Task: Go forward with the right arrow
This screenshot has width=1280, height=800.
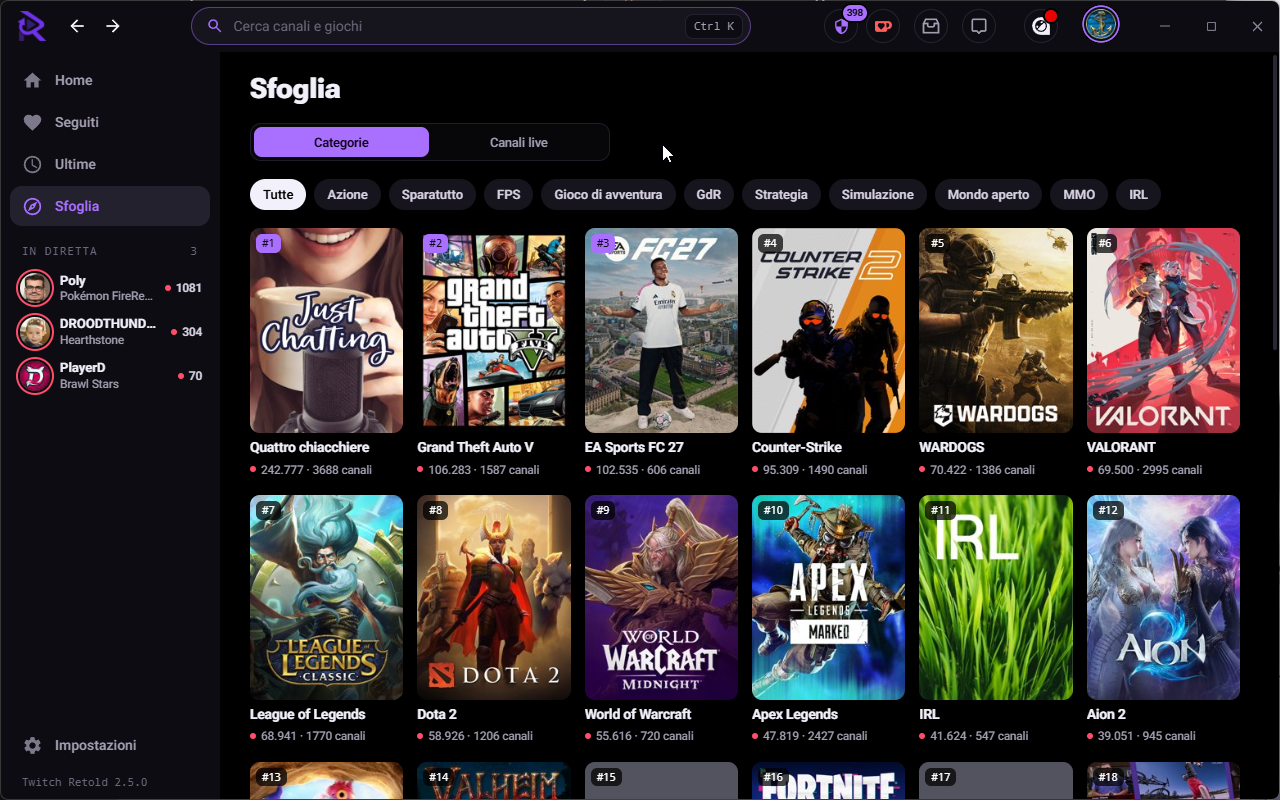Action: coord(113,26)
